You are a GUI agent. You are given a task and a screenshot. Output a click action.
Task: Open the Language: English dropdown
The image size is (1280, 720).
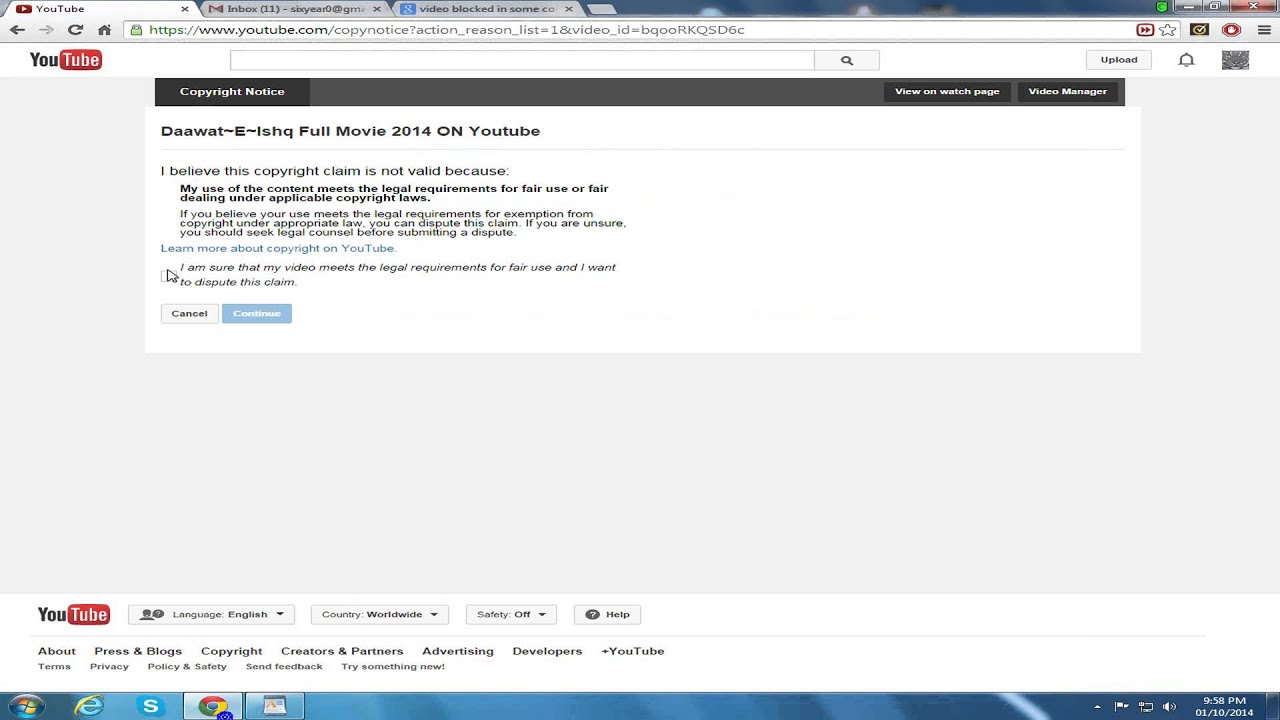pyautogui.click(x=211, y=615)
